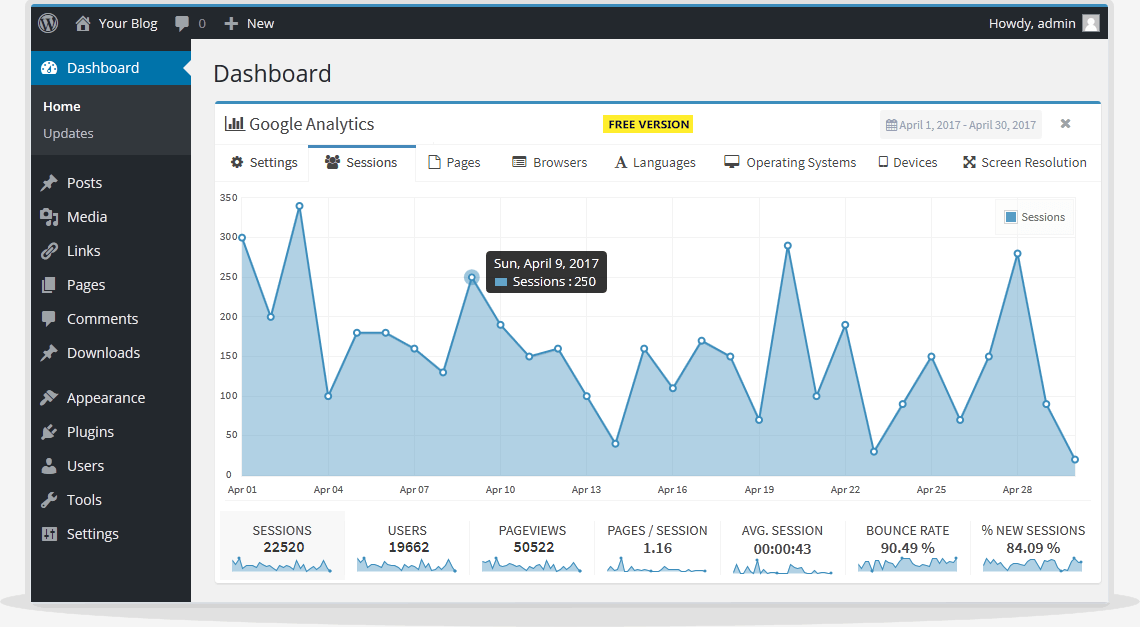Click the Downloads pin icon
The width and height of the screenshot is (1140, 627).
tap(49, 353)
